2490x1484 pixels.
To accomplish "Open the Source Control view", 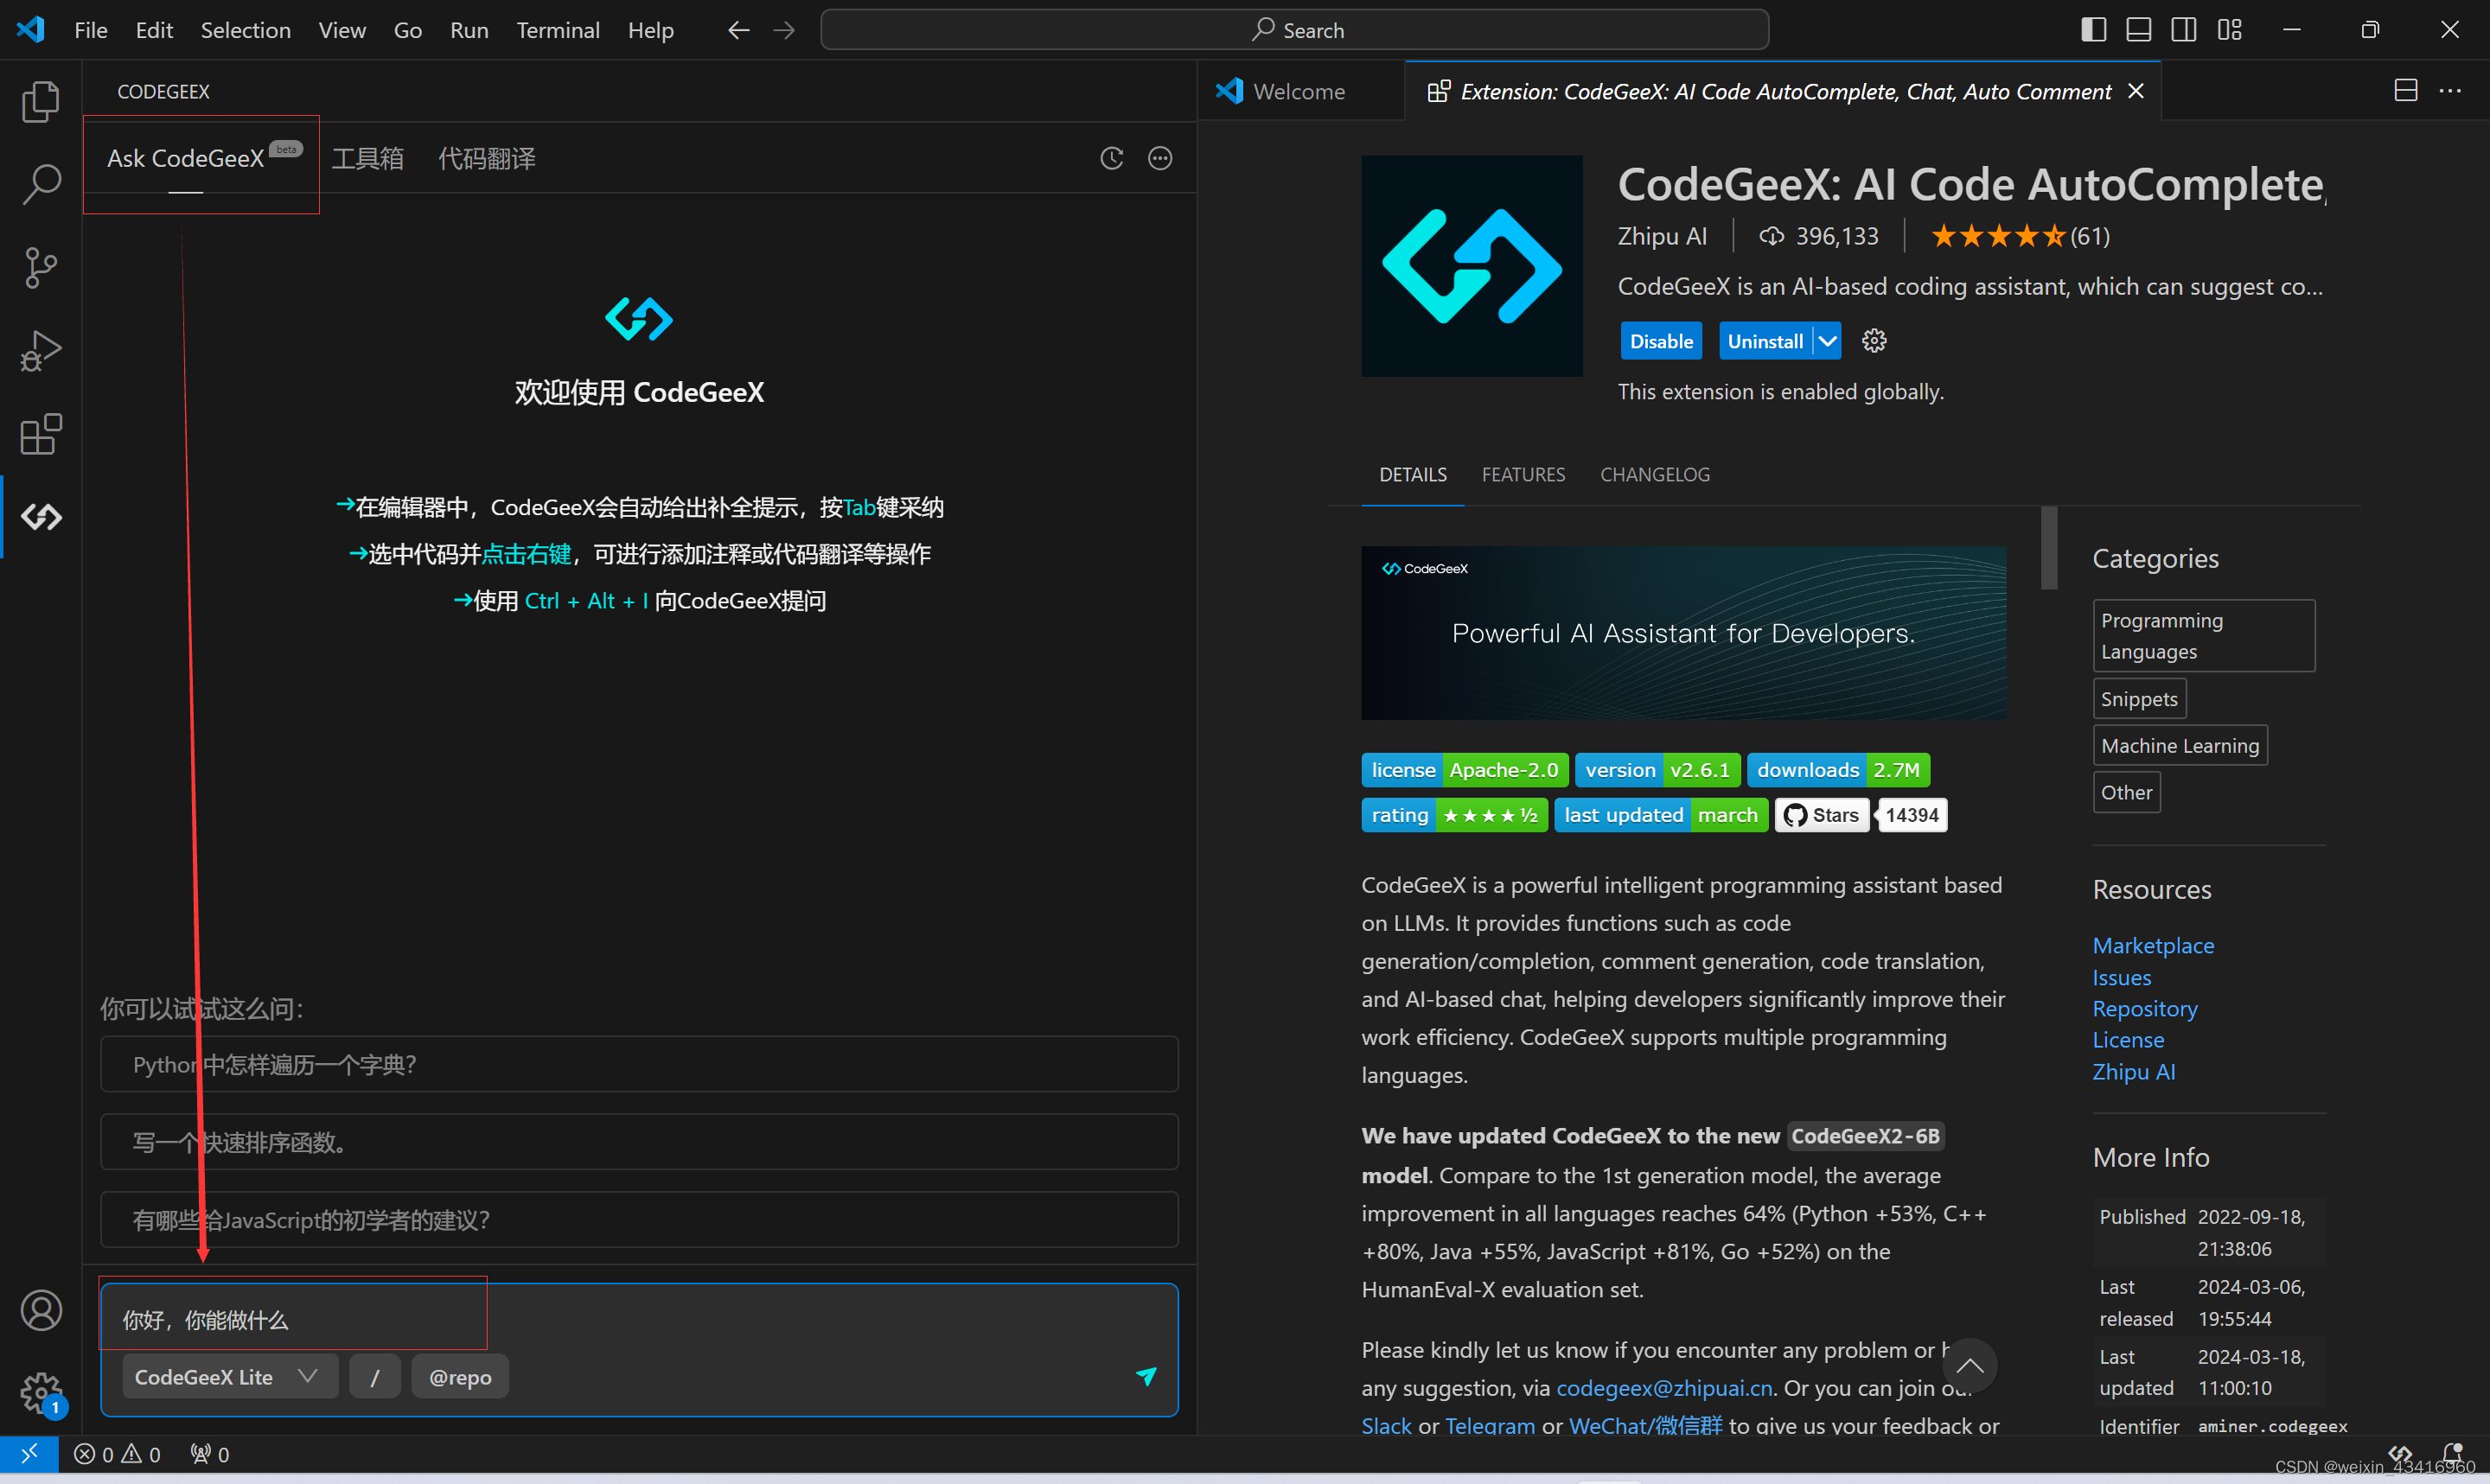I will (41, 267).
